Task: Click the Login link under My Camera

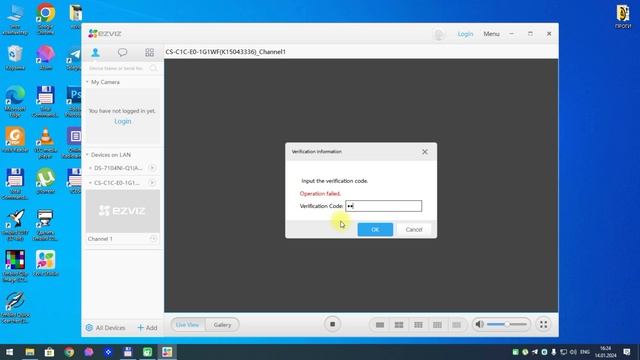Action: [122, 121]
